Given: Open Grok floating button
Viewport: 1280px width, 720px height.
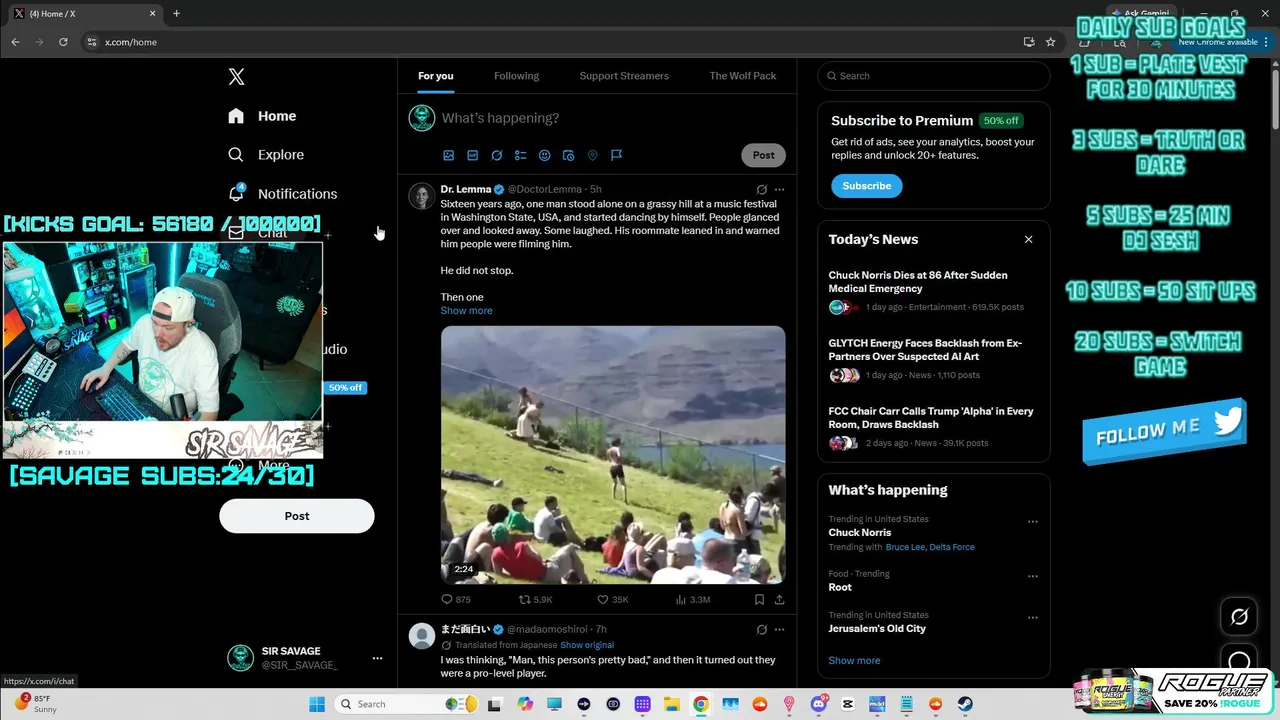Looking at the screenshot, I should pos(1239,617).
